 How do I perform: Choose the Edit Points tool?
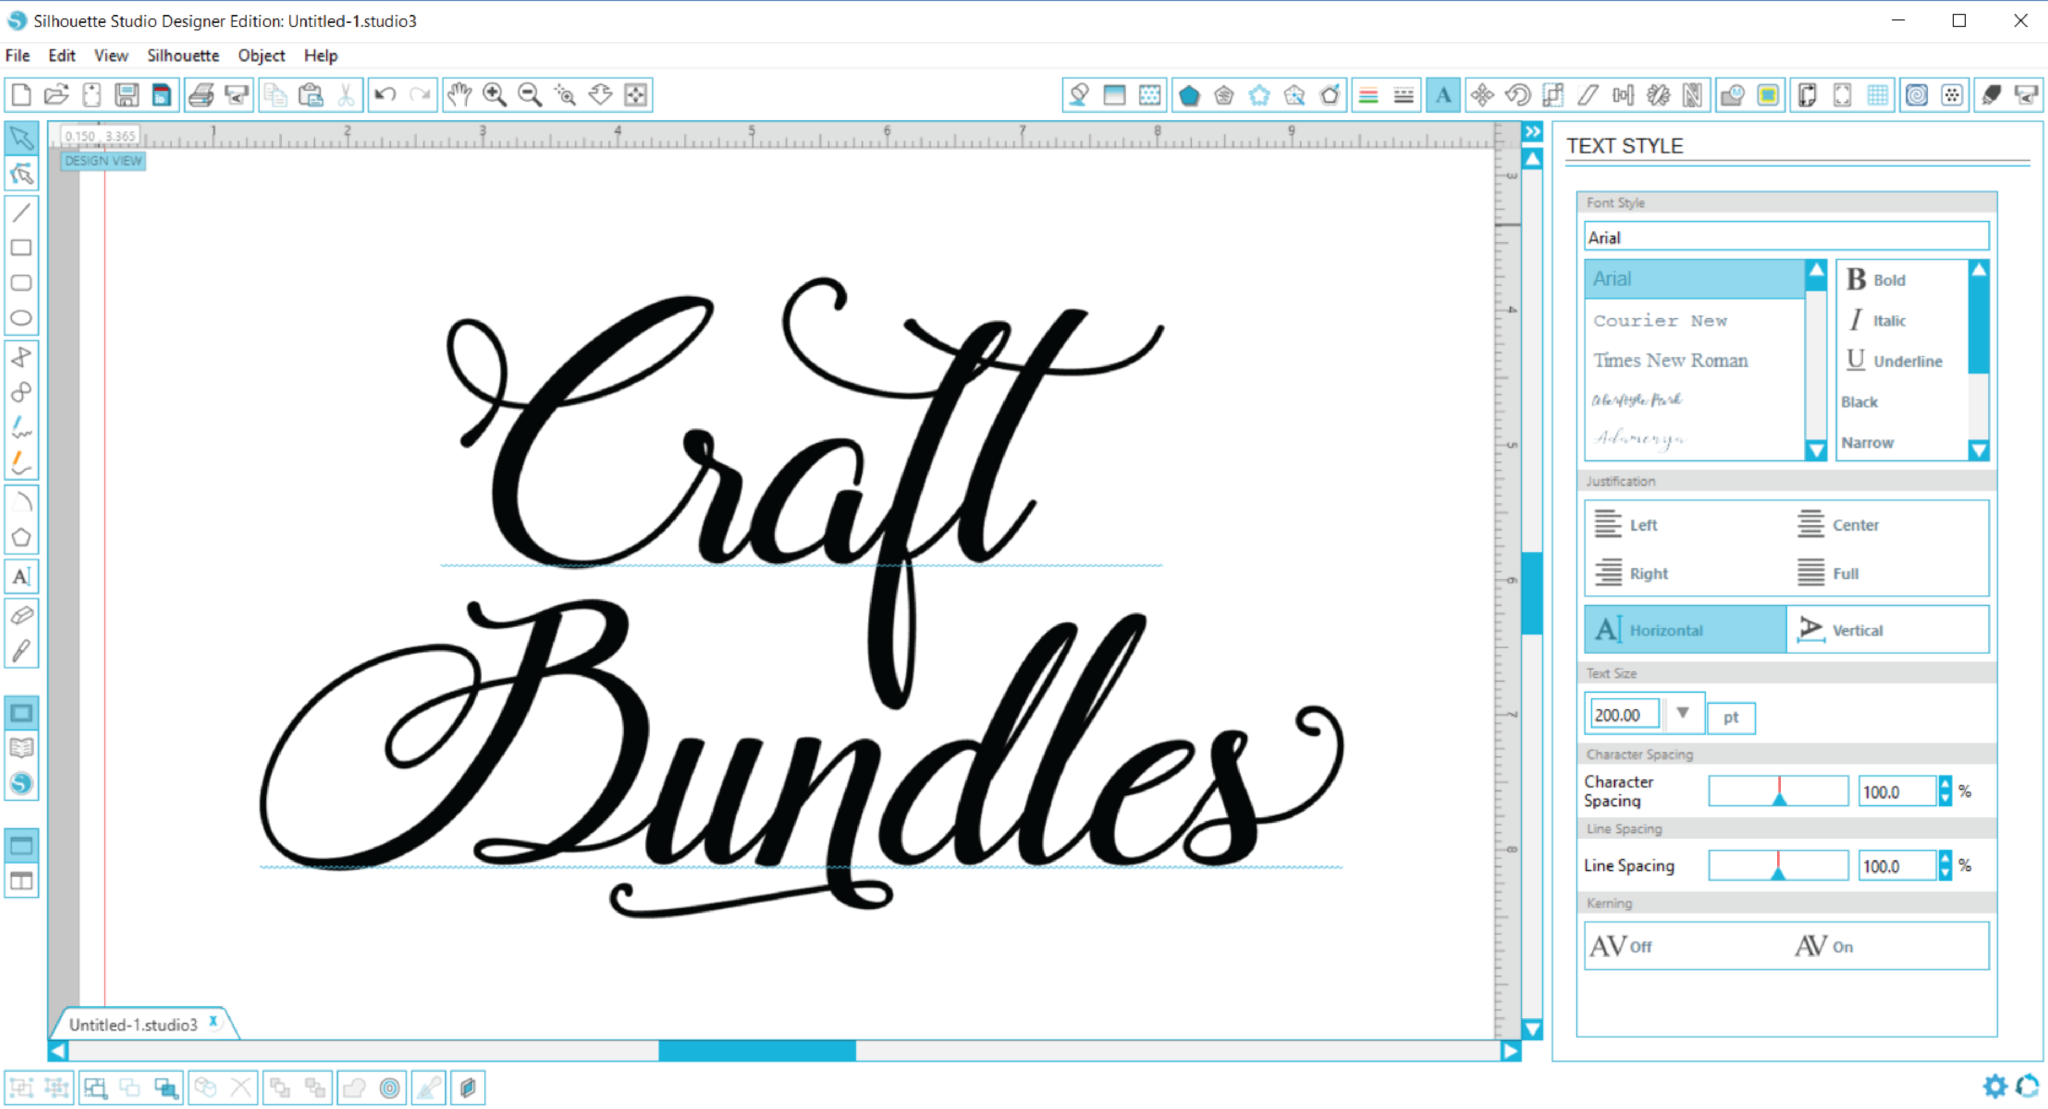tap(21, 175)
